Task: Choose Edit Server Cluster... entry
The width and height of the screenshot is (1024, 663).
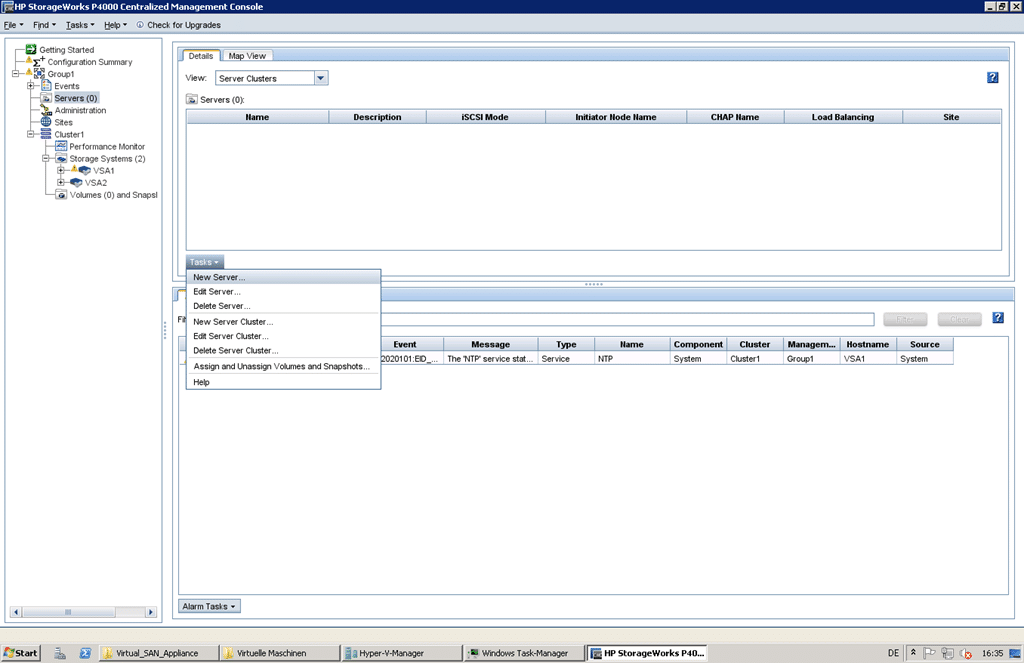Action: click(x=283, y=336)
